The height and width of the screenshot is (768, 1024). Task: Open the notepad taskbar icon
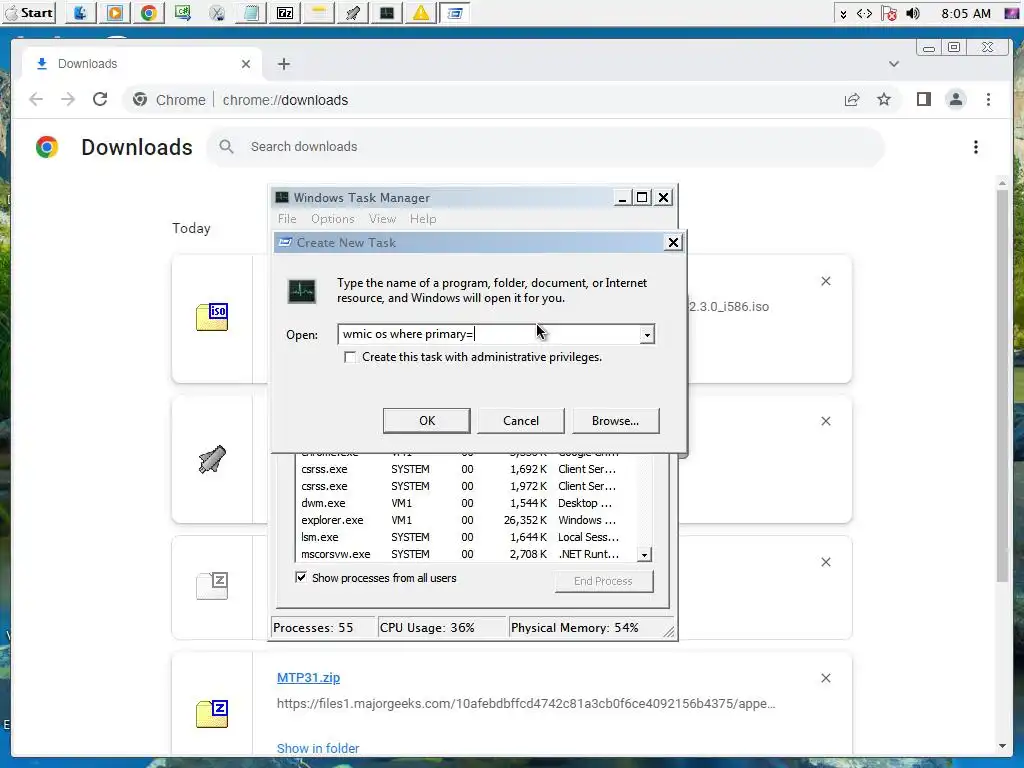251,12
